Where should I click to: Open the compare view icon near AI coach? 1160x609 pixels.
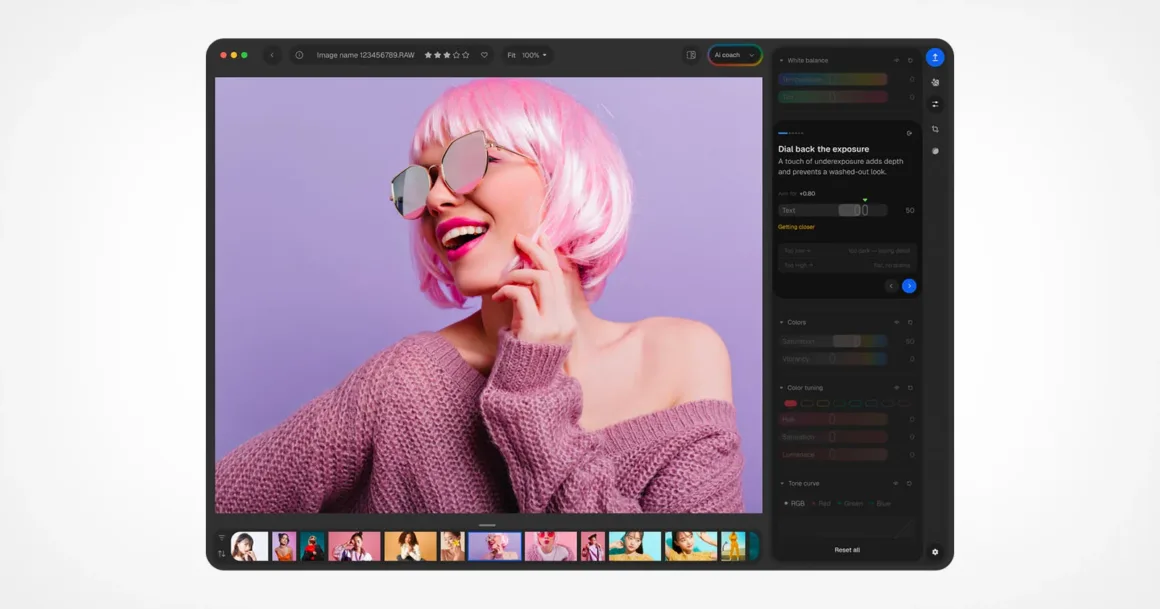pos(691,55)
